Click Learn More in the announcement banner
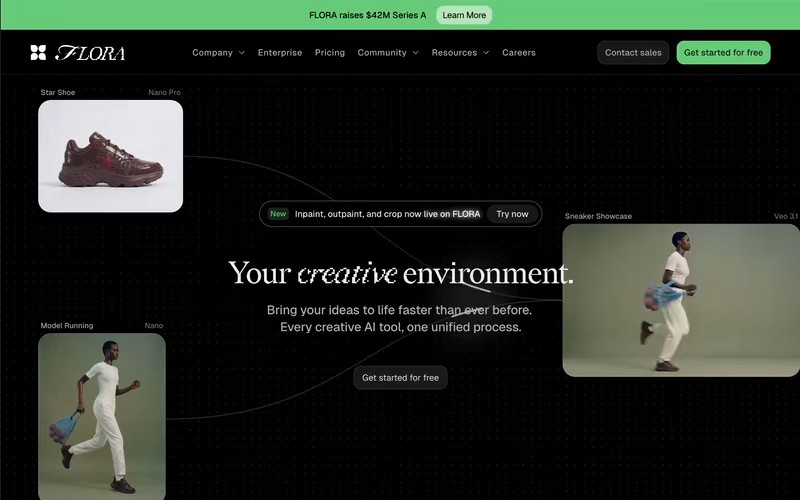The width and height of the screenshot is (800, 500). 464,15
